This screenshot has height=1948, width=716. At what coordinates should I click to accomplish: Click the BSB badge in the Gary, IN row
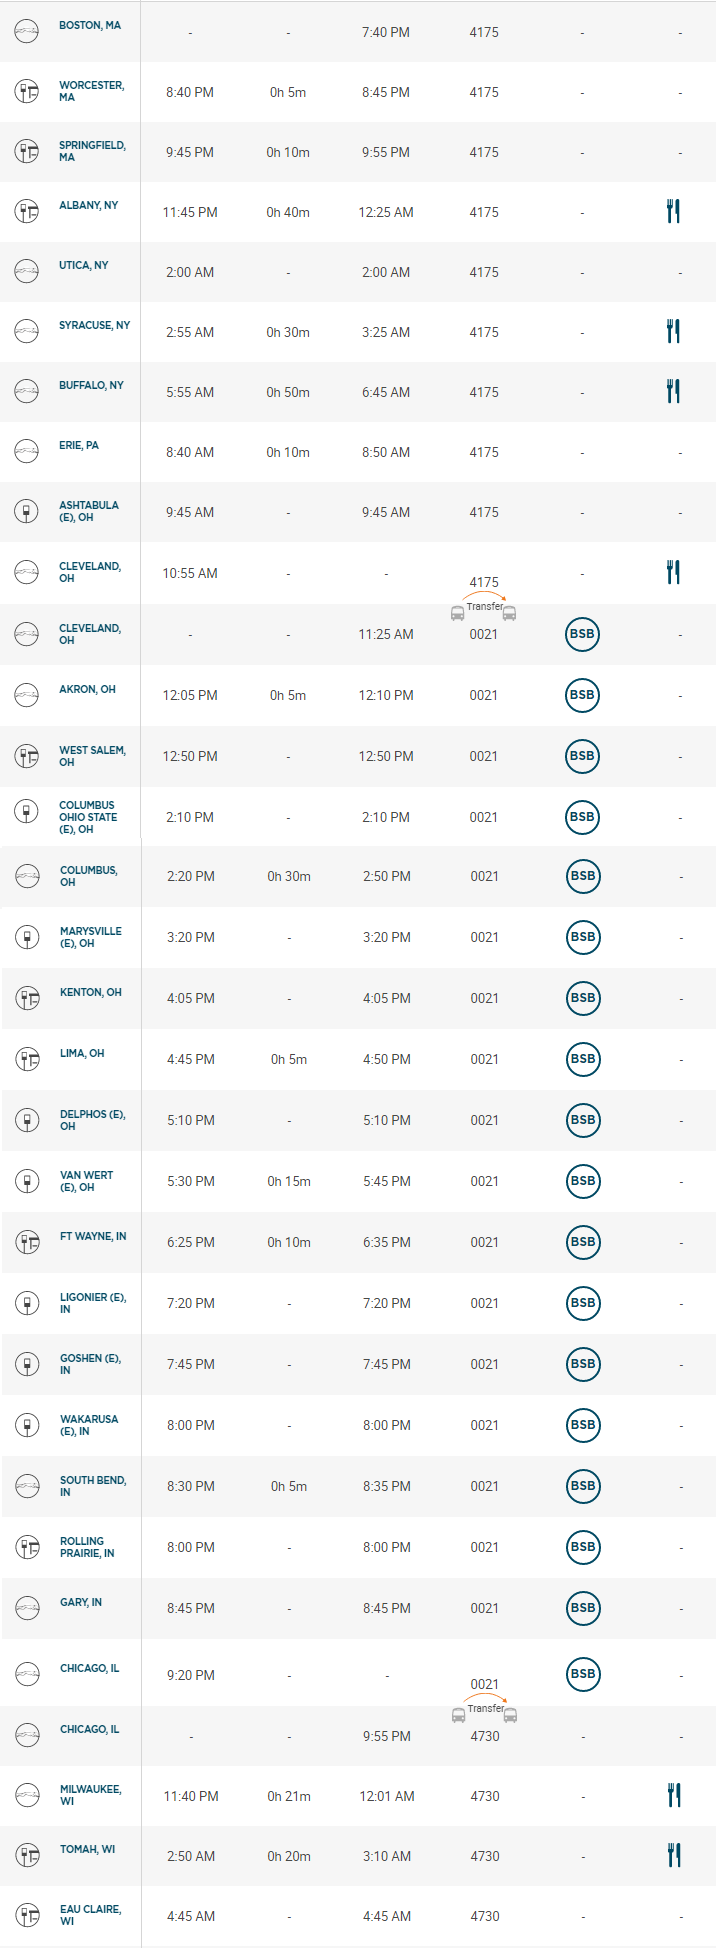[583, 1608]
